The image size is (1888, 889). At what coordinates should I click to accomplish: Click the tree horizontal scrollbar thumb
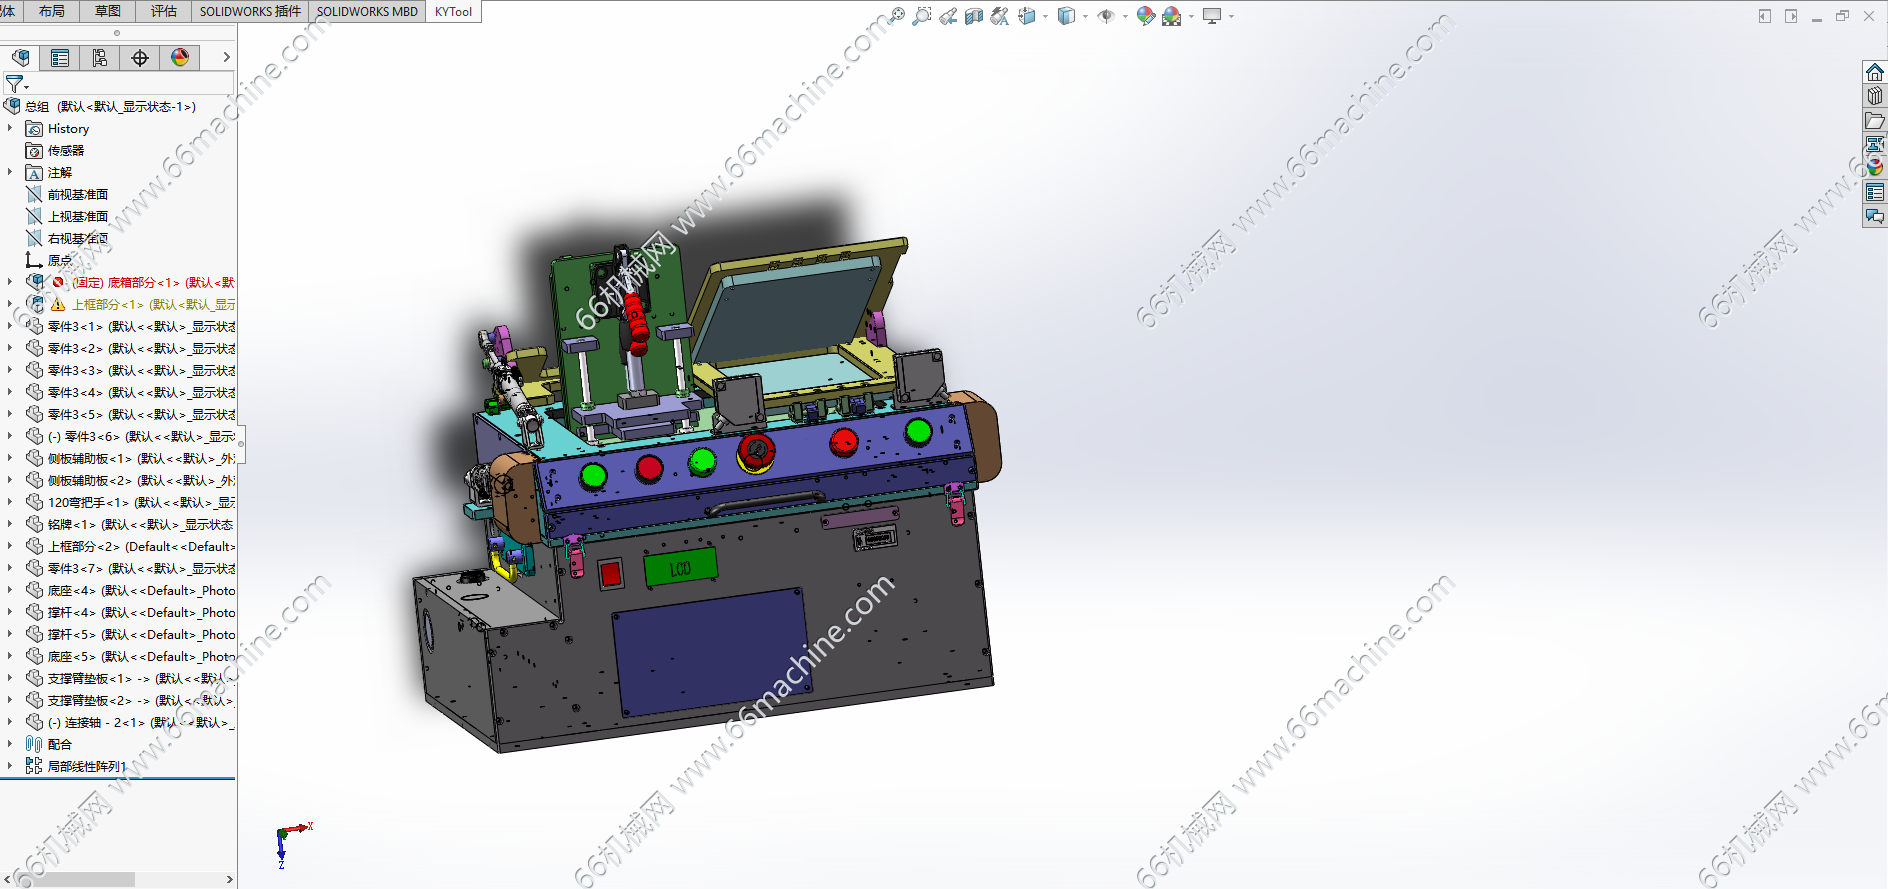[74, 880]
